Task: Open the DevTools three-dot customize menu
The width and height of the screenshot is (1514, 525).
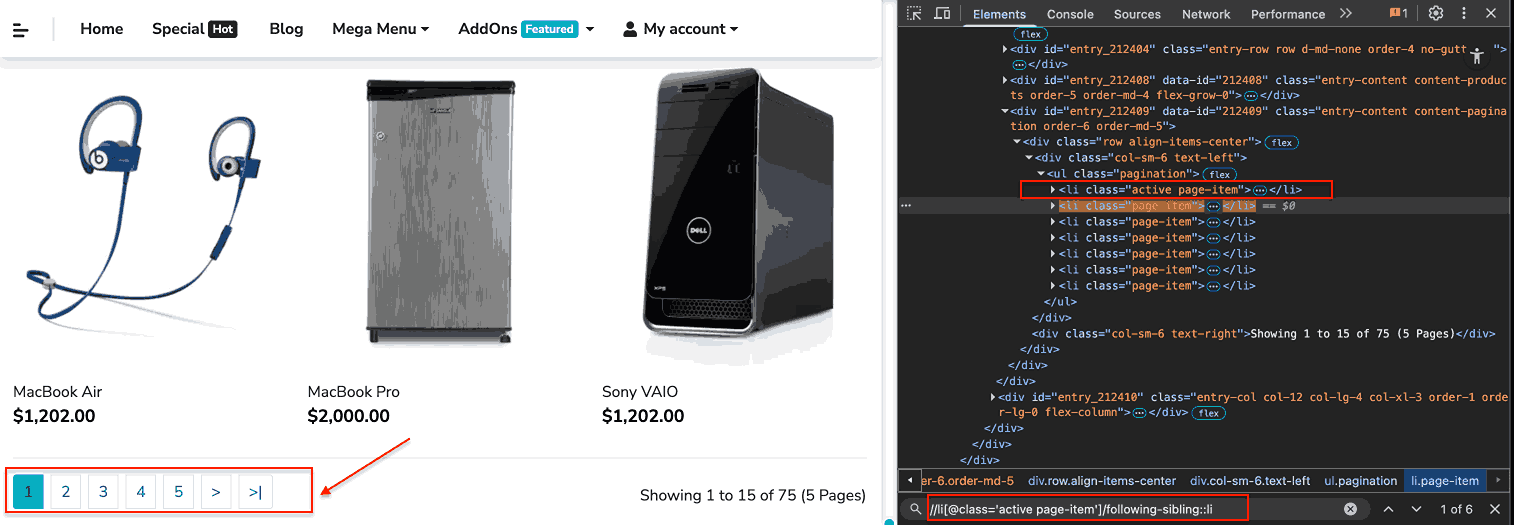Action: [x=1466, y=13]
